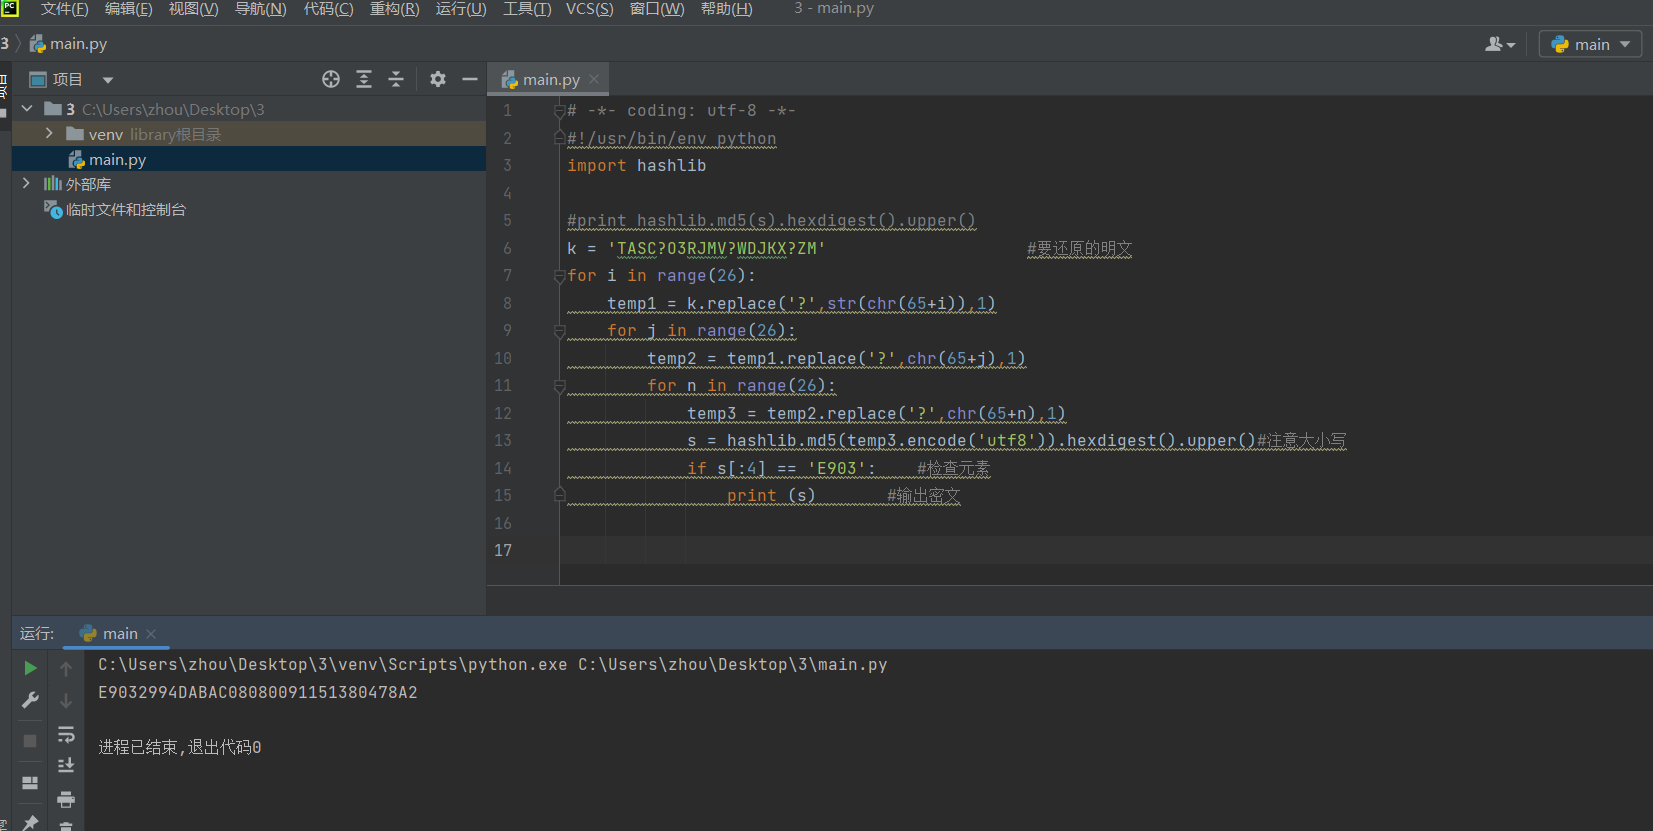
Task: Toggle soft-wrap in run console
Action: [x=66, y=735]
